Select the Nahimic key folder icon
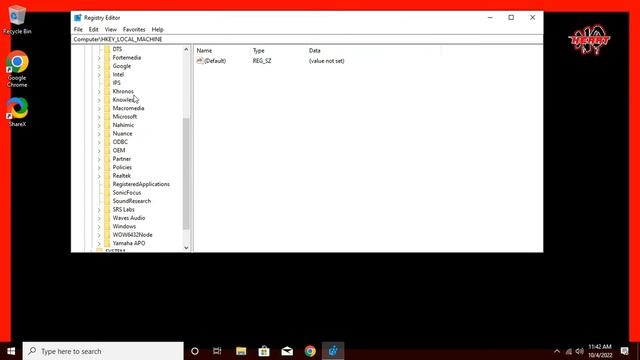640x360 pixels. pos(107,125)
